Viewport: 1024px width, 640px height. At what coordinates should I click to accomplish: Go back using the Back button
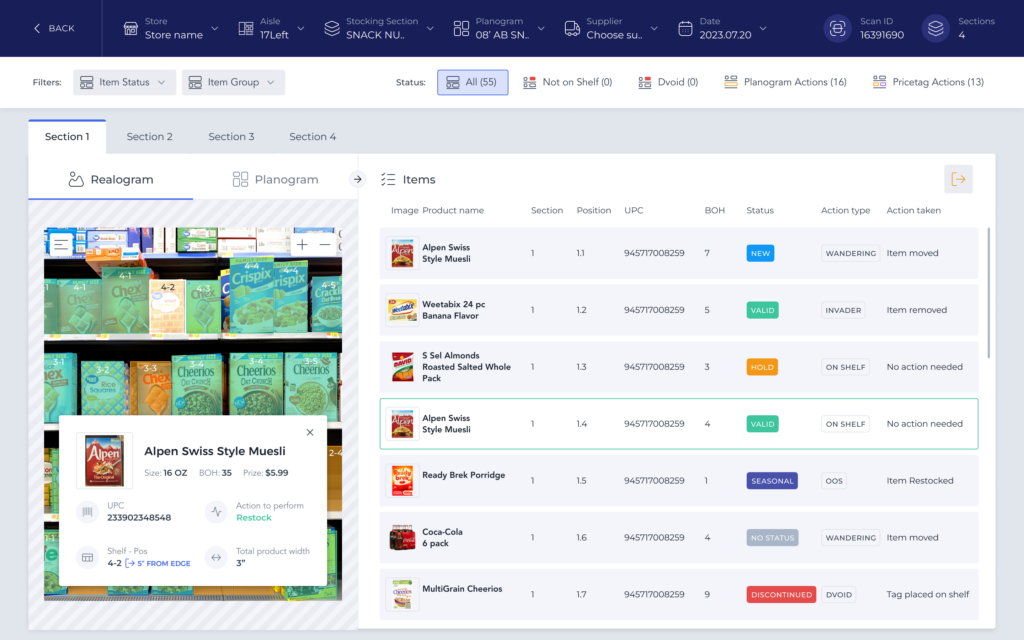click(54, 28)
